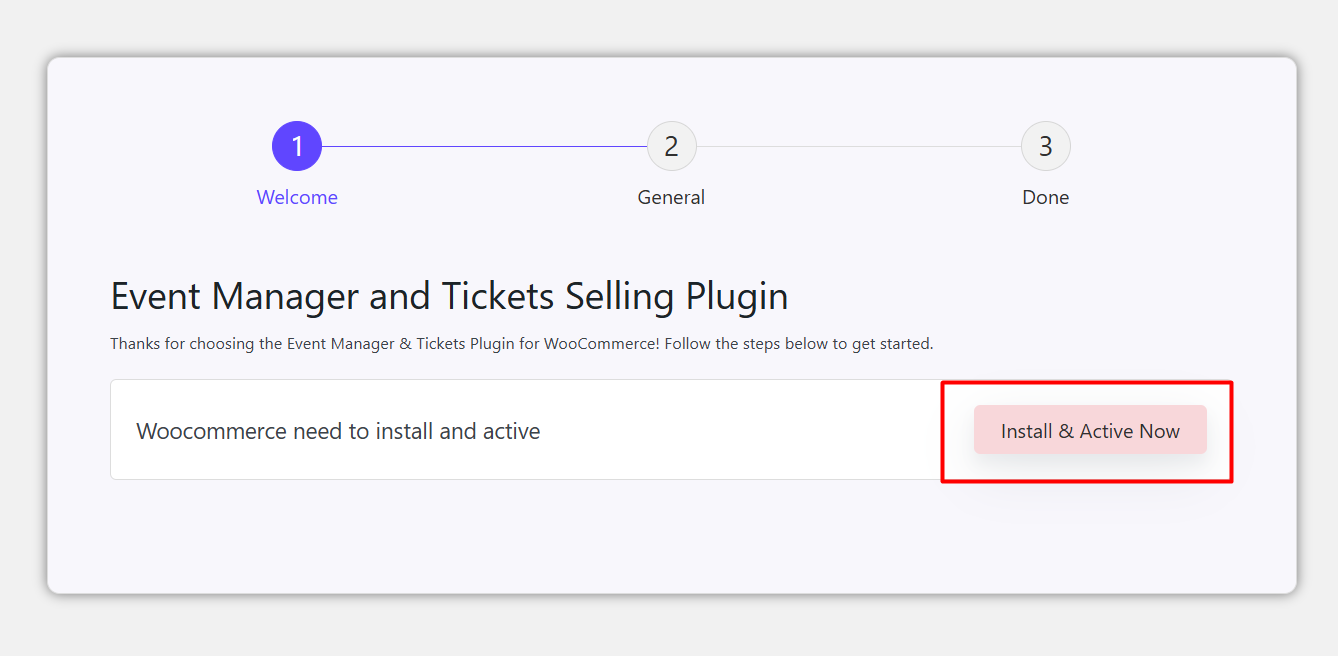Click the purple progress line between steps 1 and 2
This screenshot has height=656, width=1338.
(484, 147)
